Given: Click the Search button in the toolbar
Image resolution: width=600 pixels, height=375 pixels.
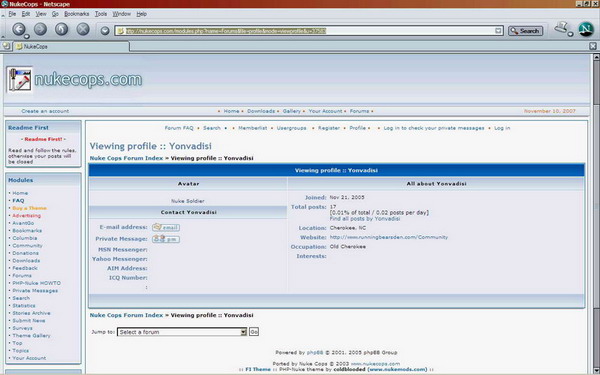Looking at the screenshot, I should 525,31.
